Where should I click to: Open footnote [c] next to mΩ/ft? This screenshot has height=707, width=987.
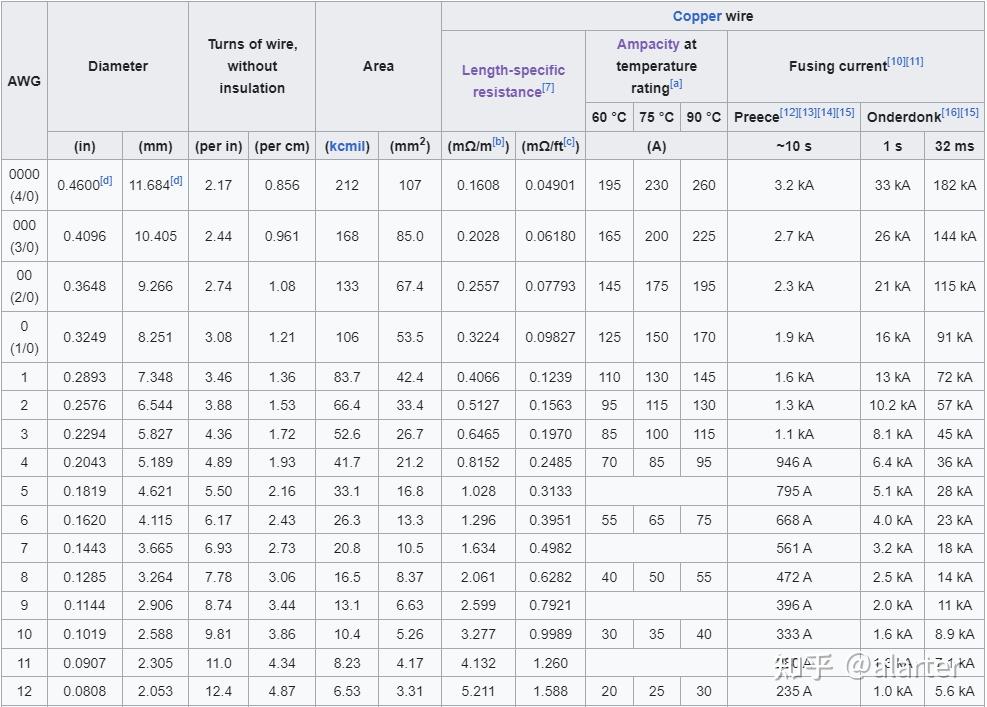pos(569,142)
